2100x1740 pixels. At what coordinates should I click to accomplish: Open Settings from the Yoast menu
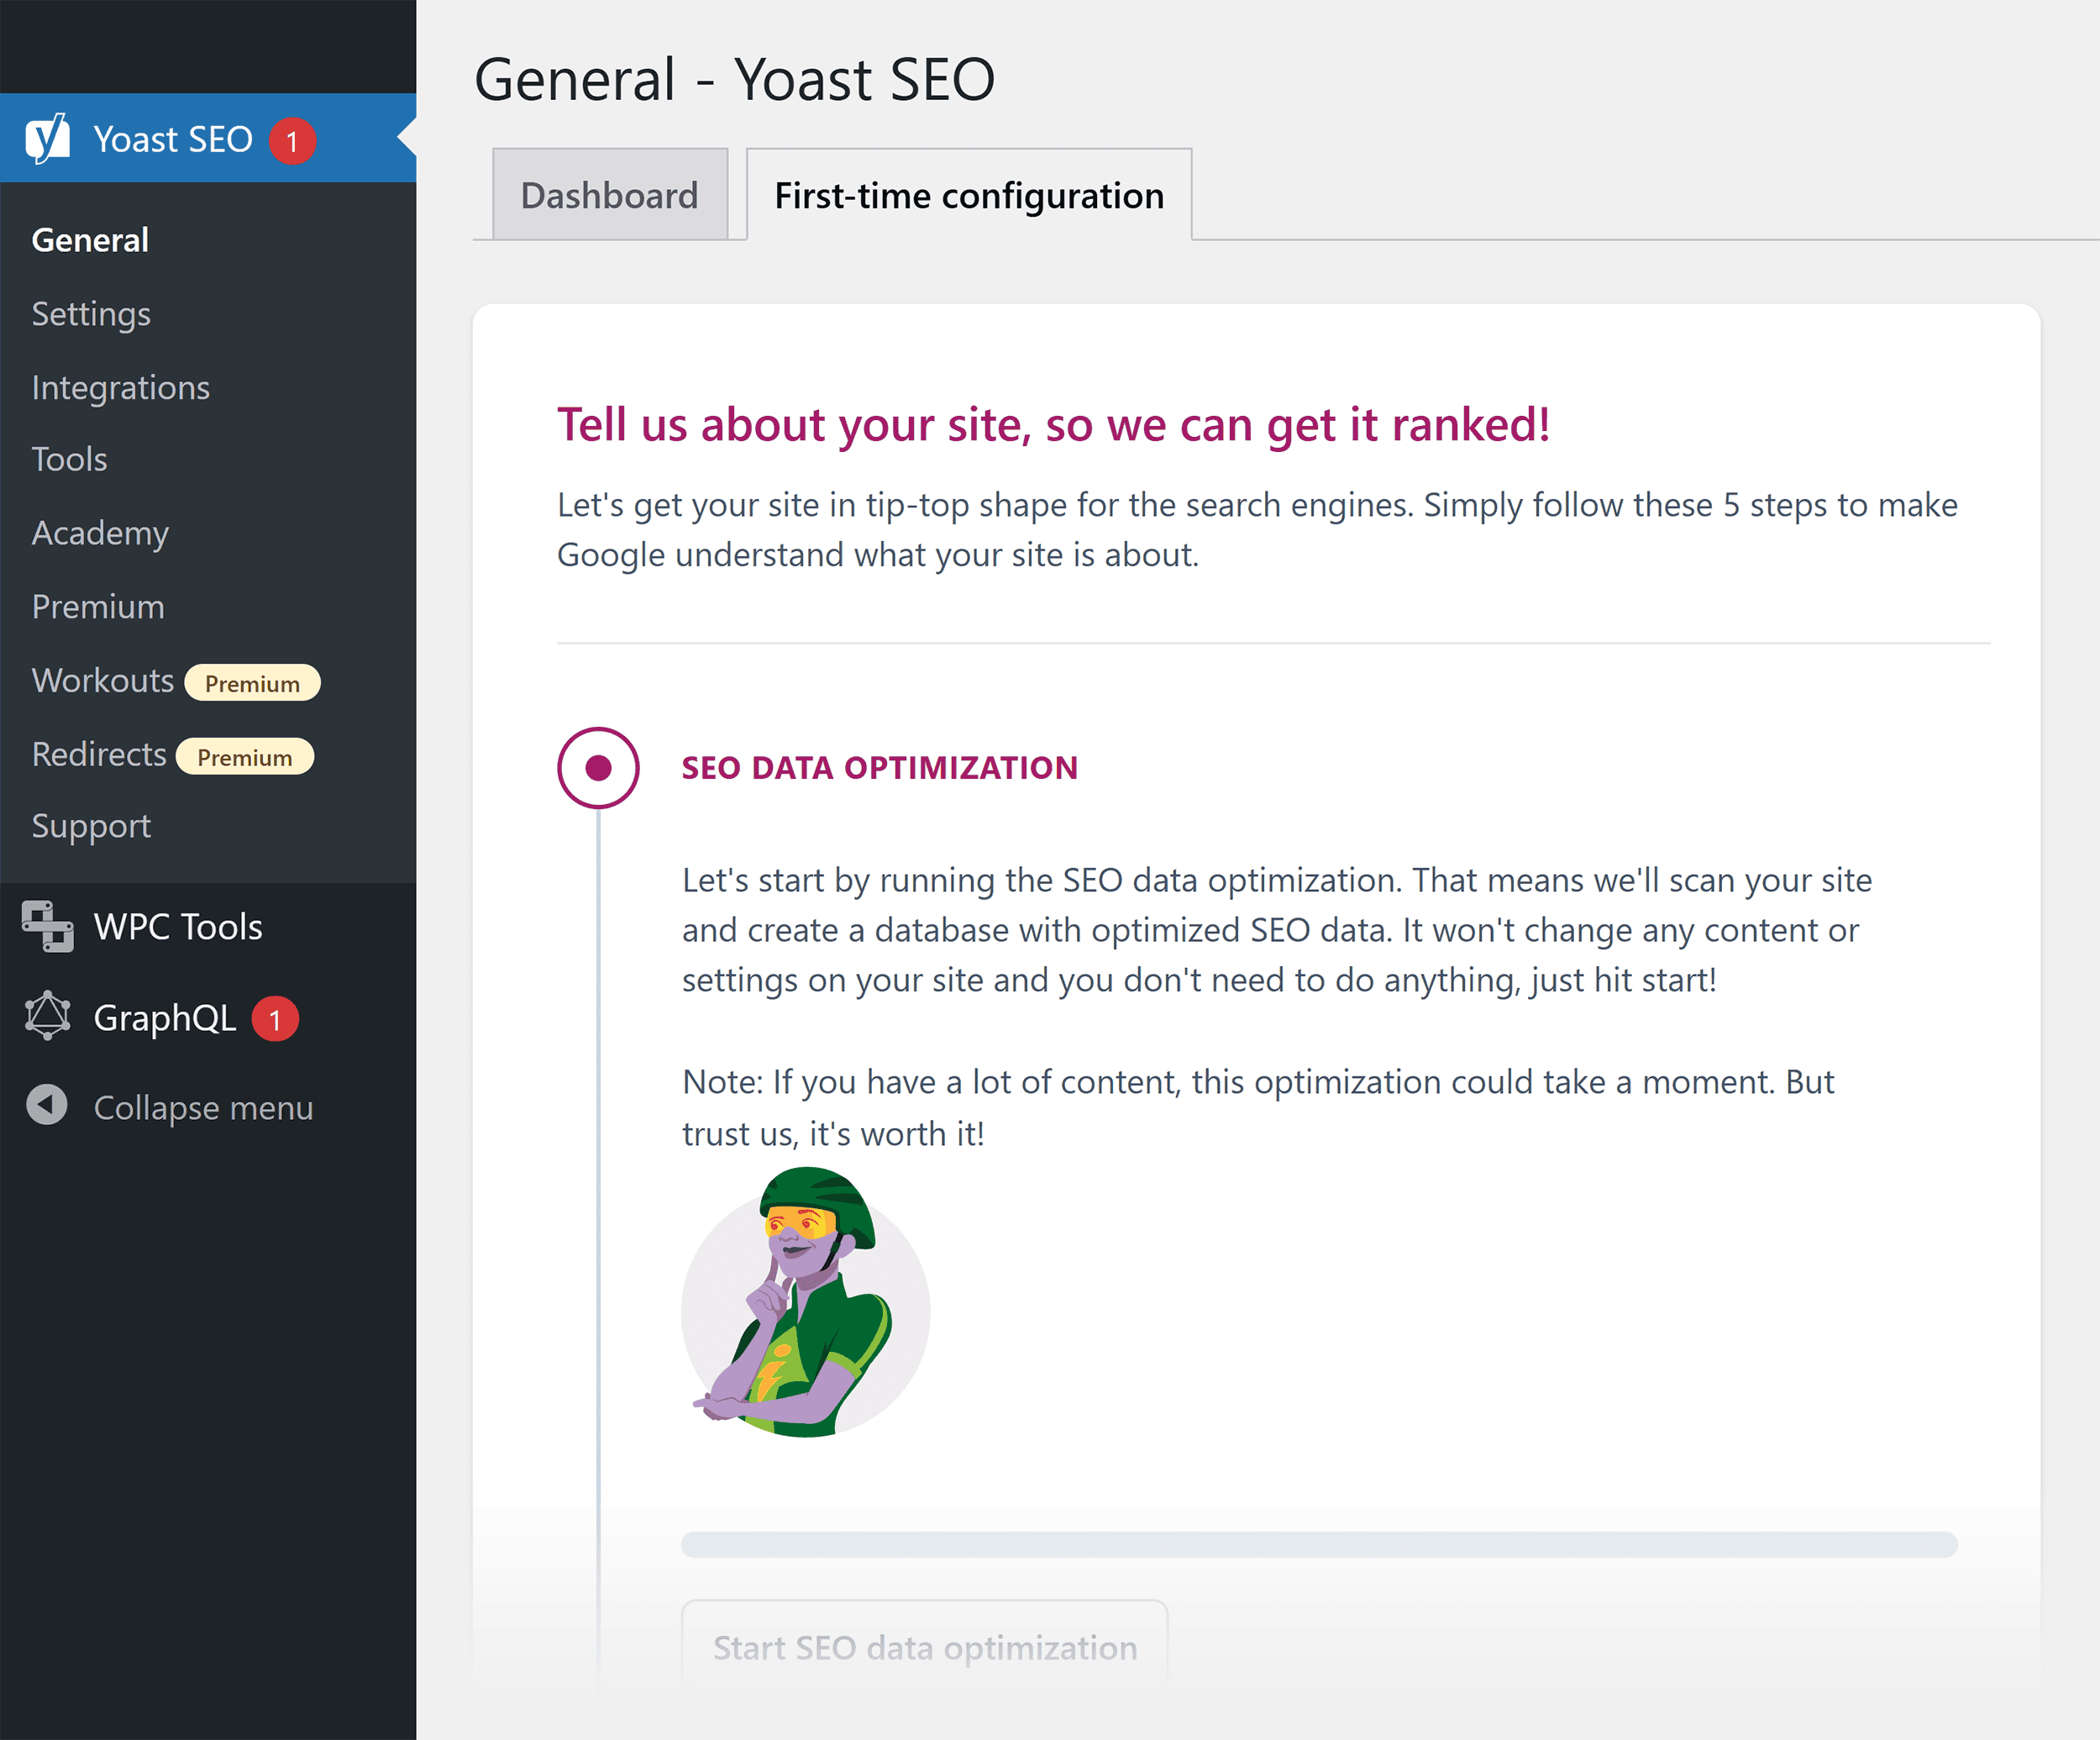90,313
